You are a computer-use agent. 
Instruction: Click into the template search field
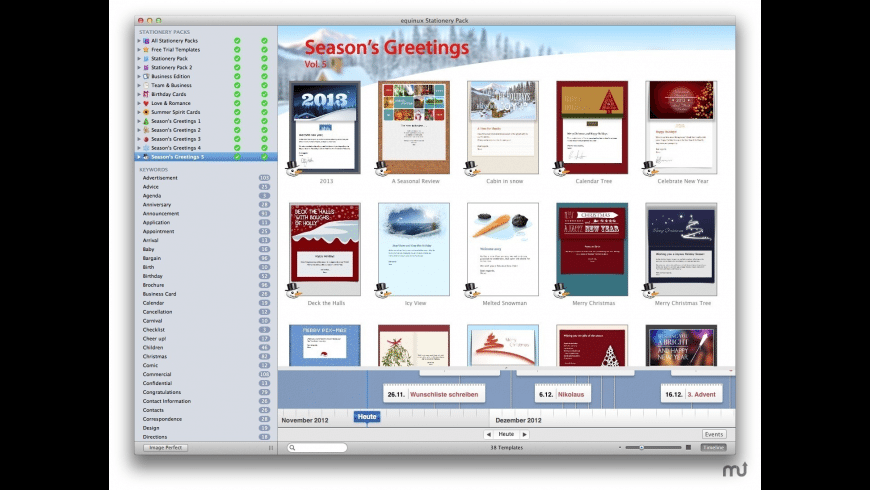pyautogui.click(x=317, y=448)
